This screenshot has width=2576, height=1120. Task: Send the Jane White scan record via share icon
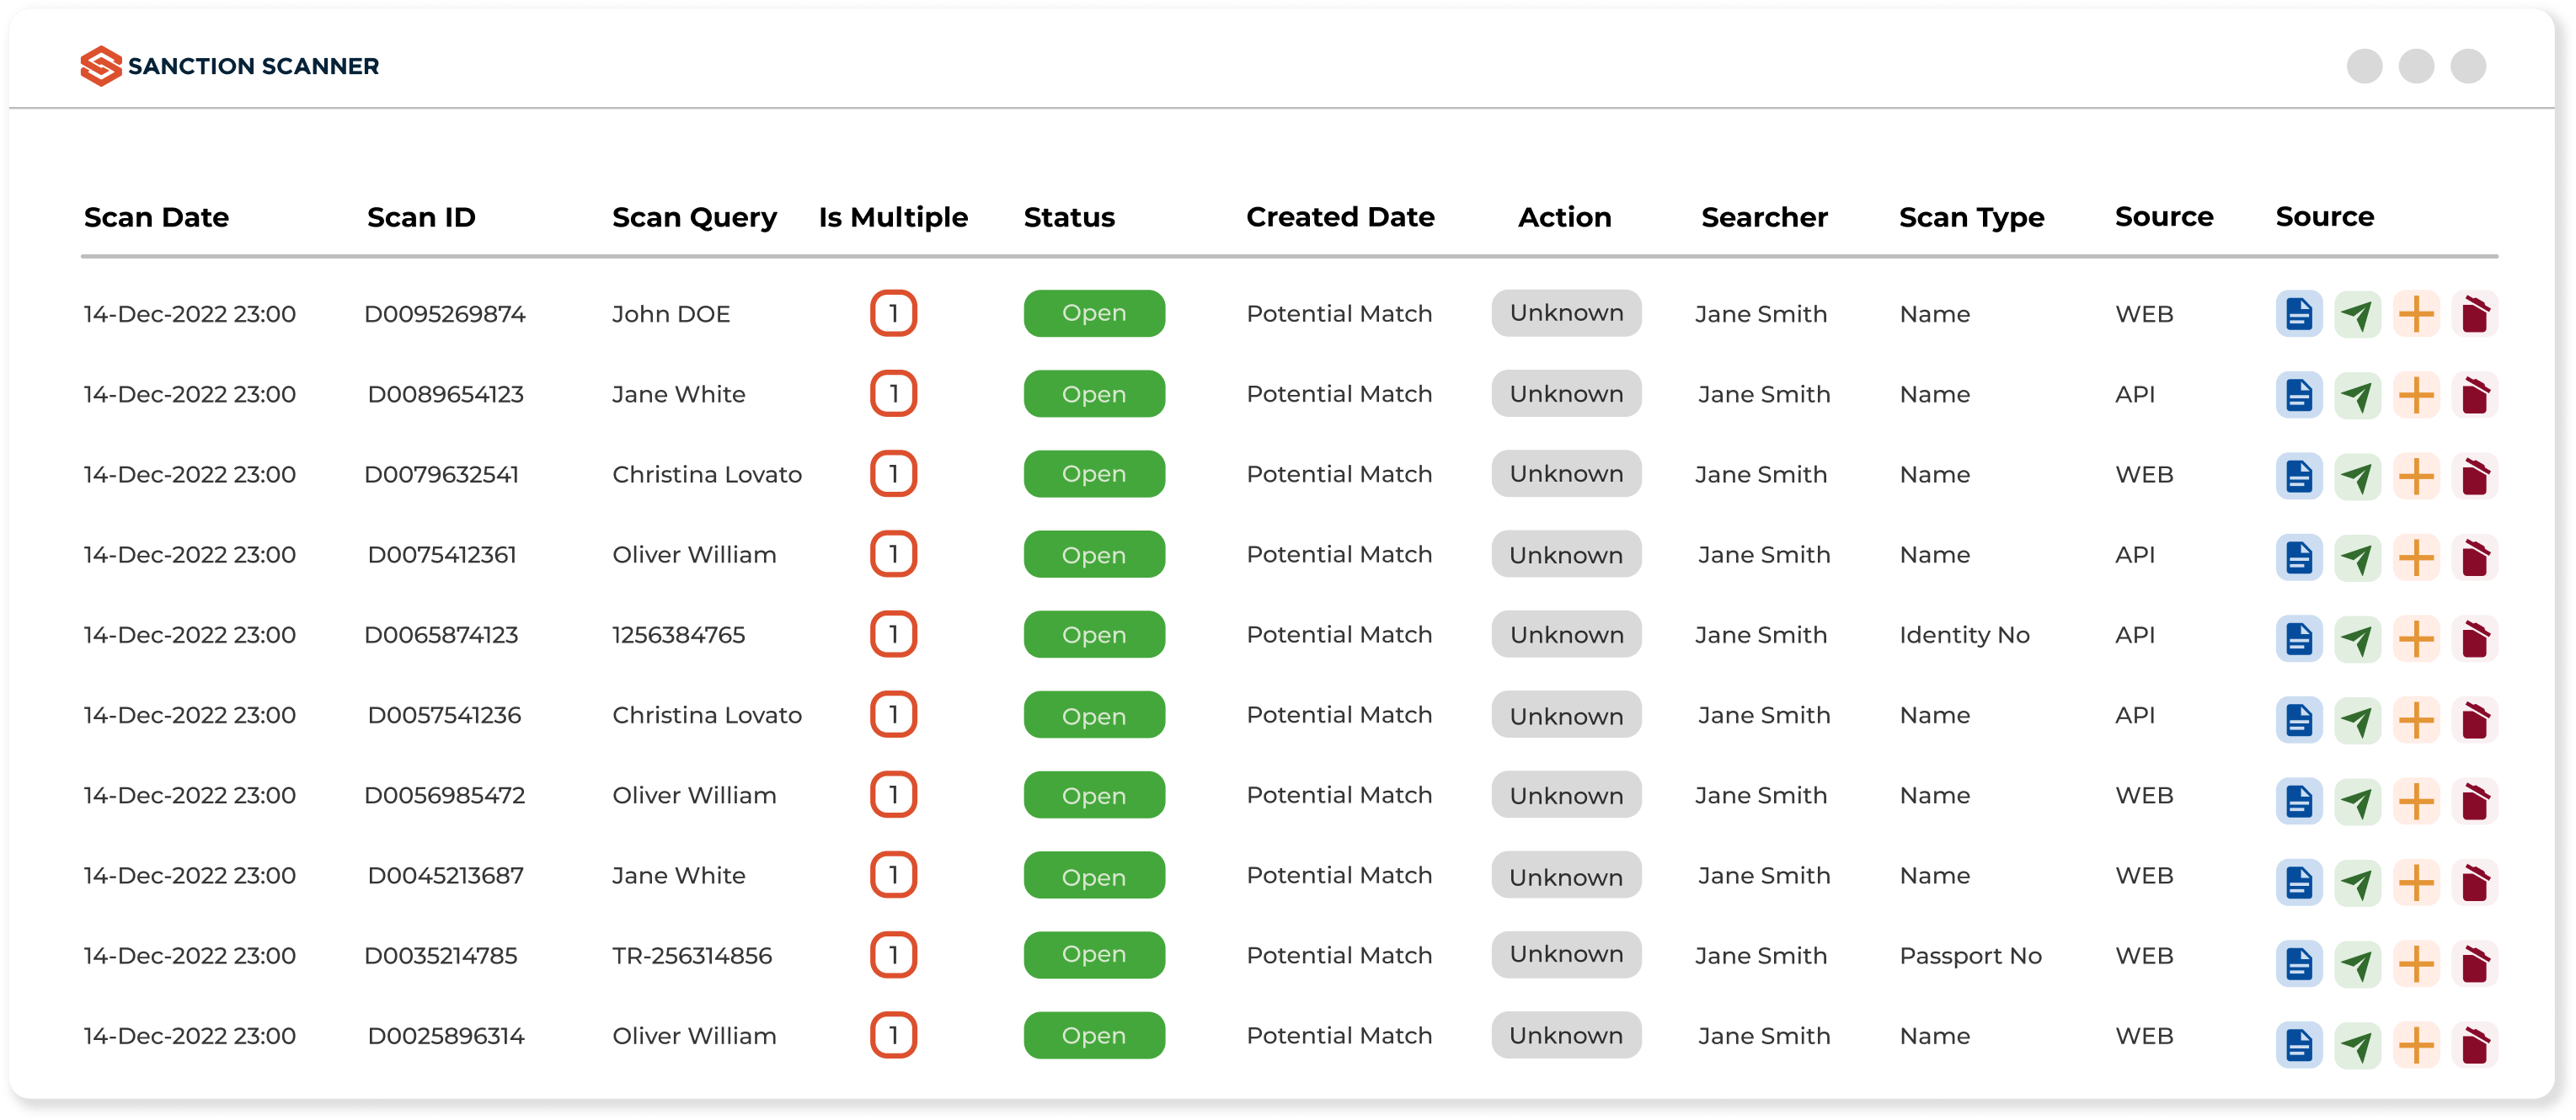[x=2358, y=394]
